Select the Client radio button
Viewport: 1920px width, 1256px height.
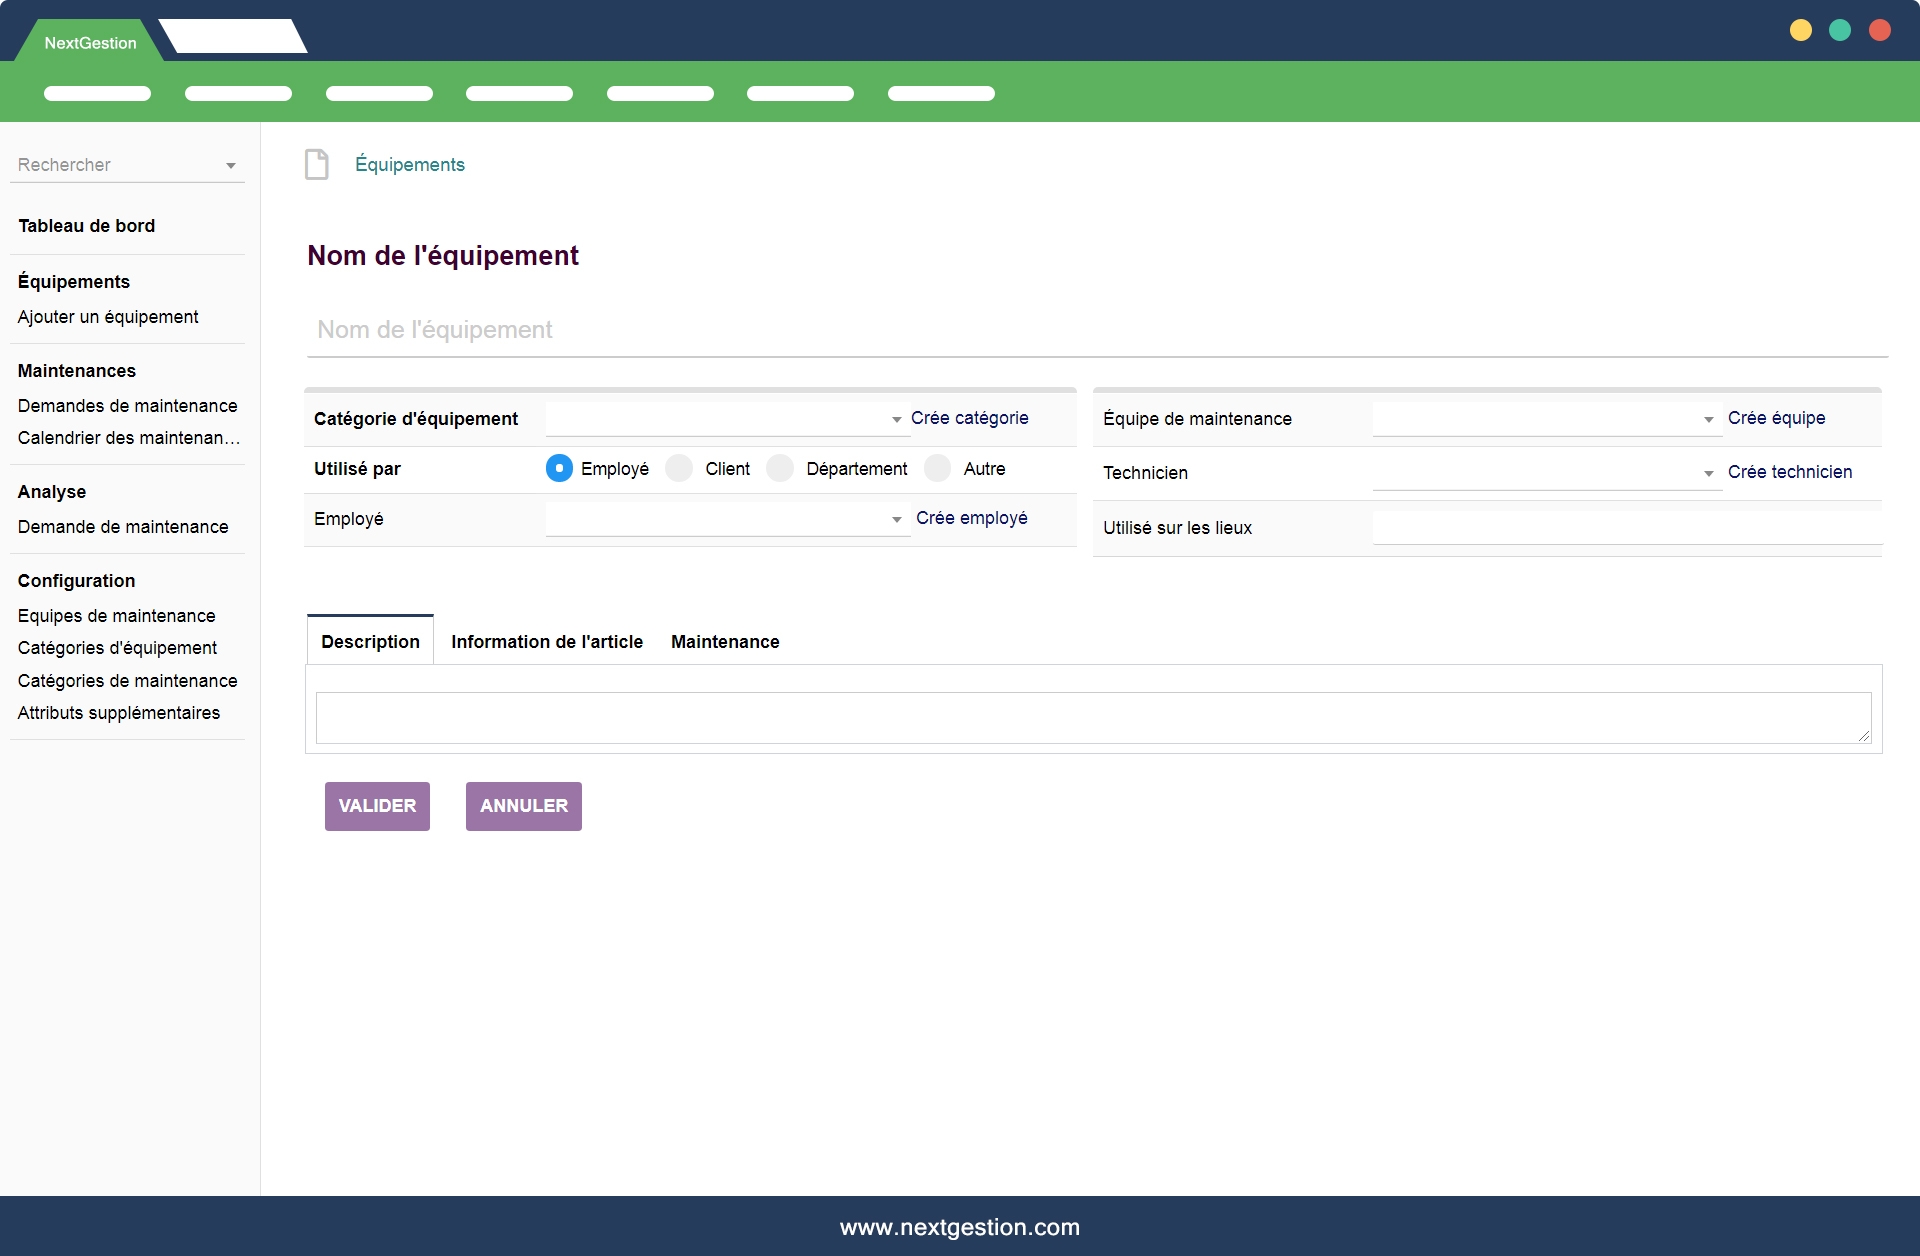coord(679,468)
